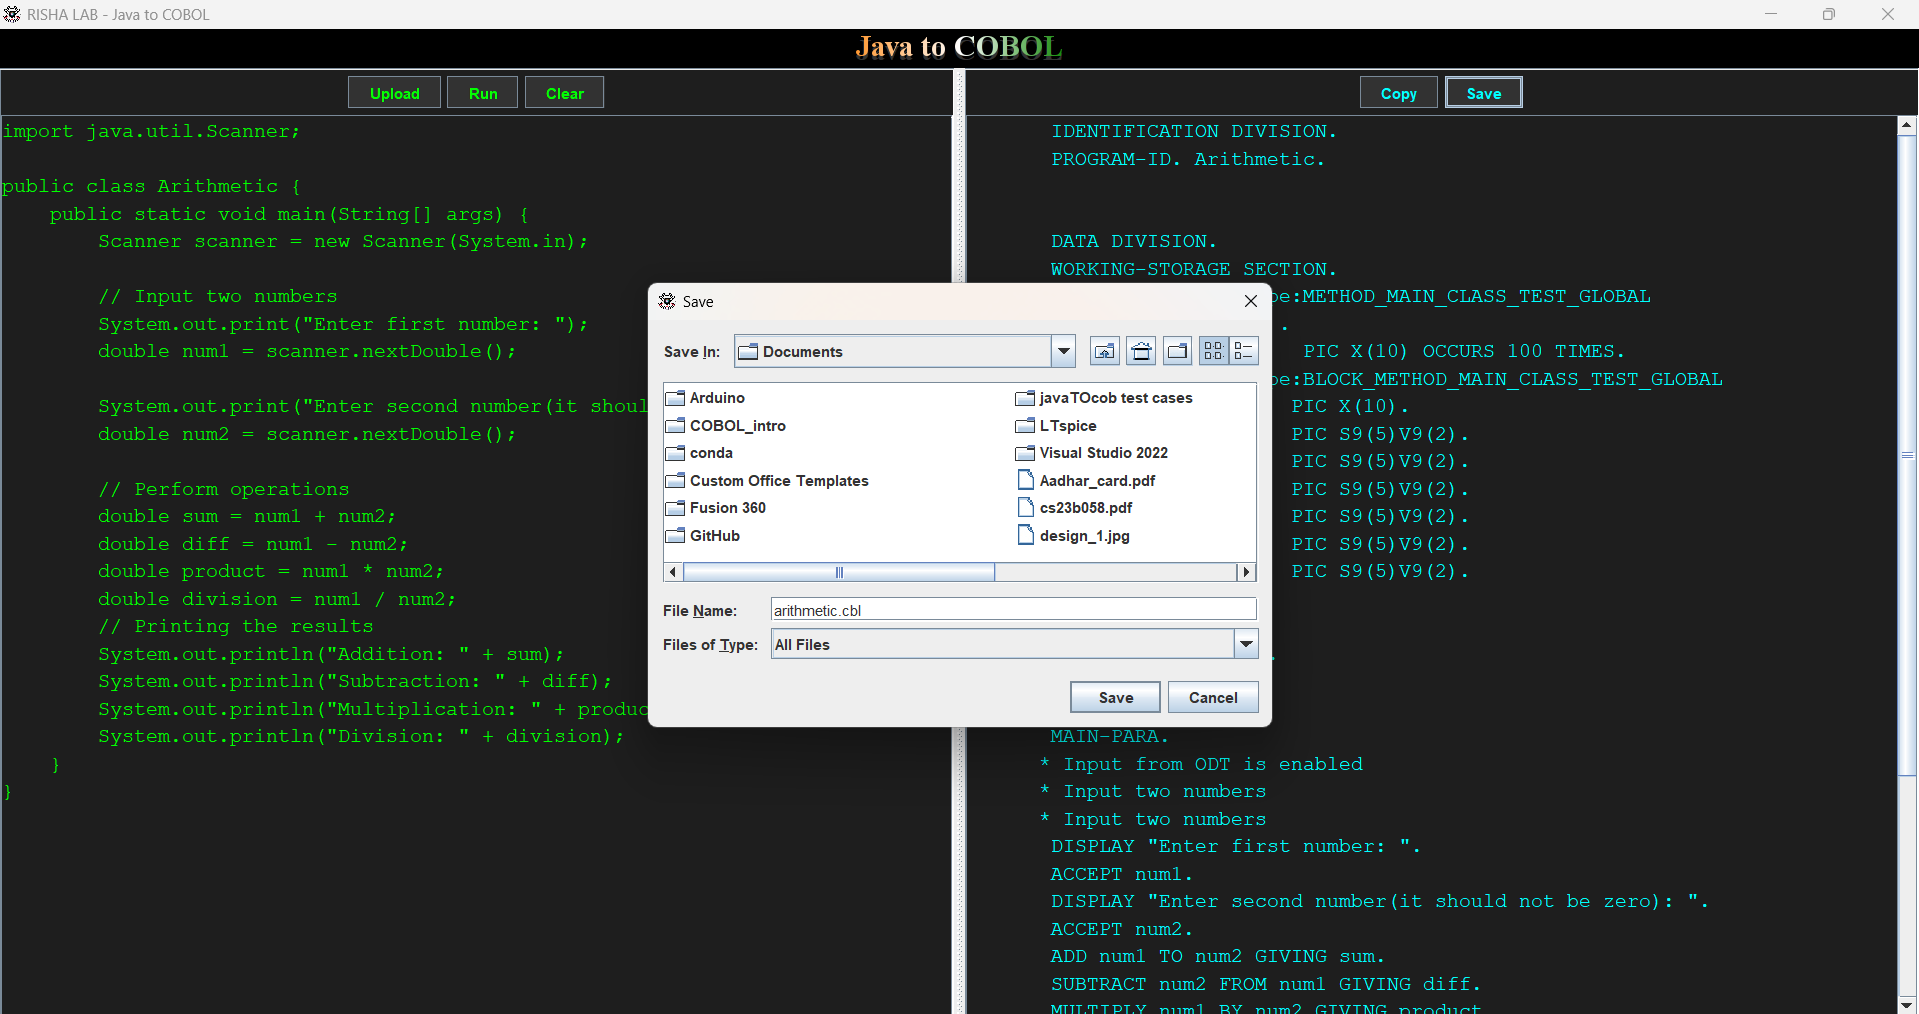Click file list scroll left arrow
The height and width of the screenshot is (1014, 1919).
pos(673,572)
